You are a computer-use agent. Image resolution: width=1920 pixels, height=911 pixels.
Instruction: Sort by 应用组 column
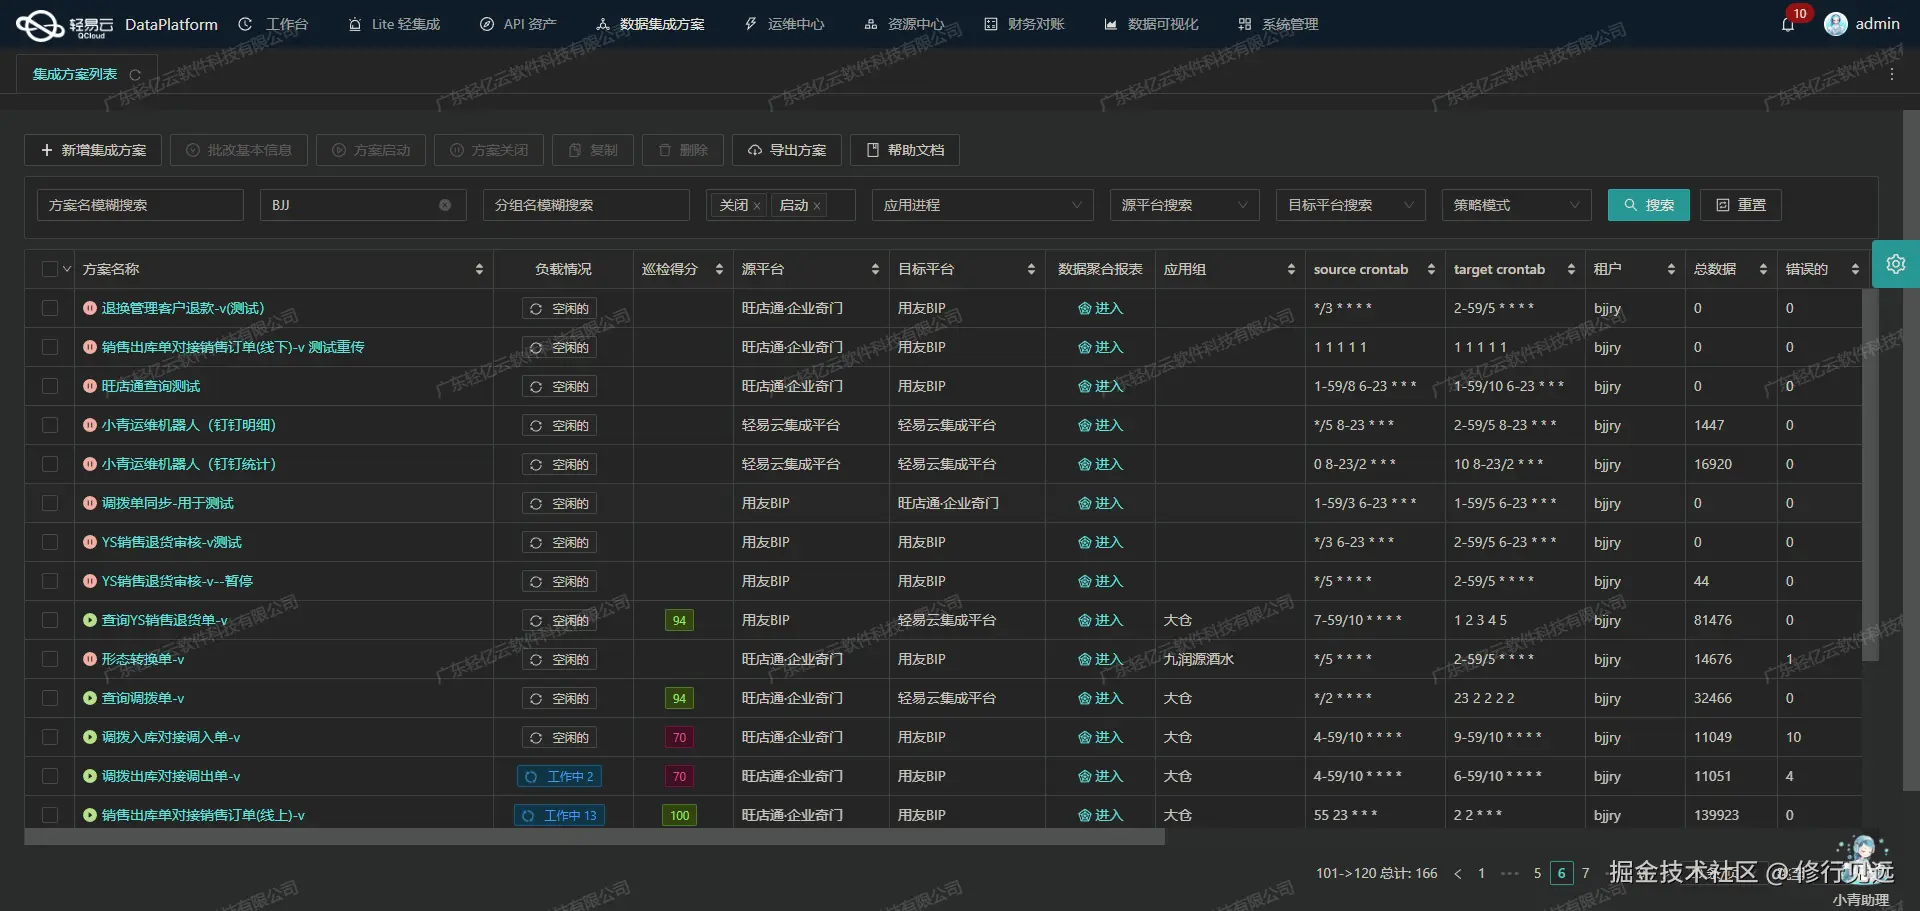1291,269
